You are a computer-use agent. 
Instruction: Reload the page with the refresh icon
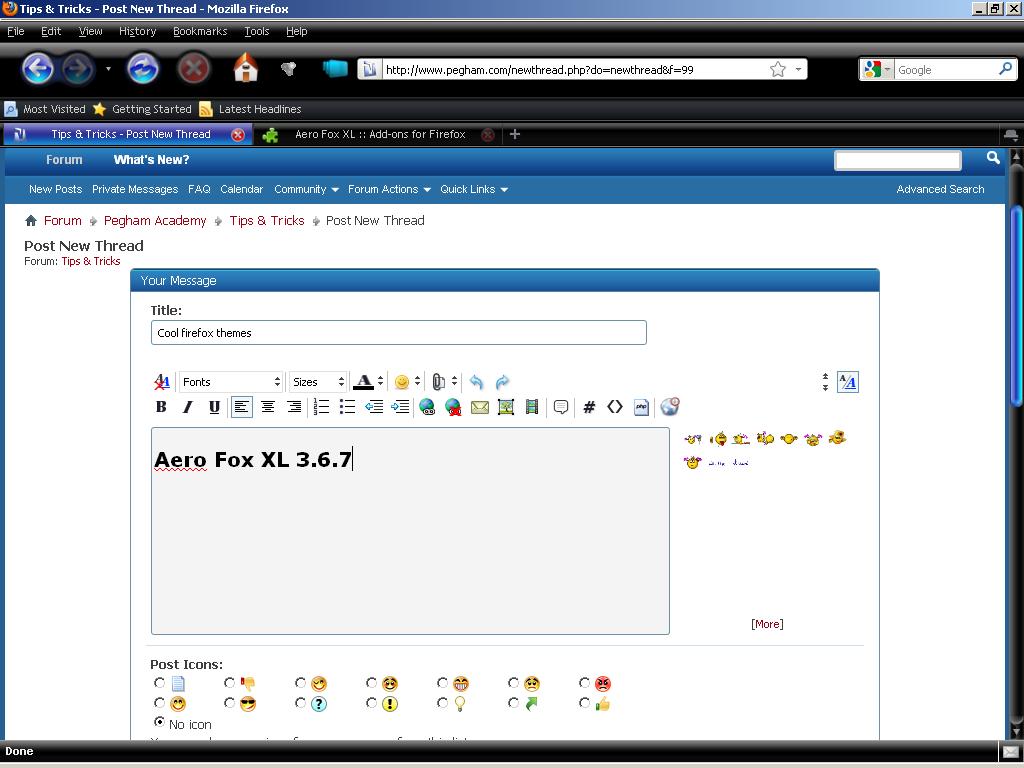(x=142, y=69)
